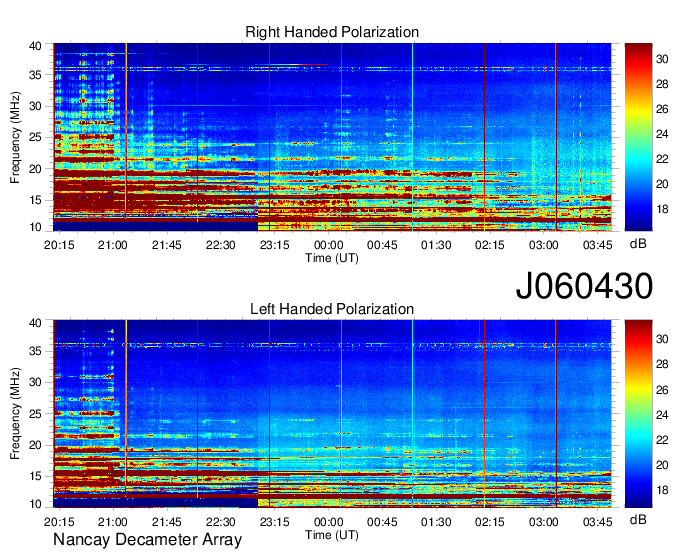The height and width of the screenshot is (552, 680).
Task: Click the 25 MHz frequency tick of Right Handed plot
Action: click(x=35, y=137)
